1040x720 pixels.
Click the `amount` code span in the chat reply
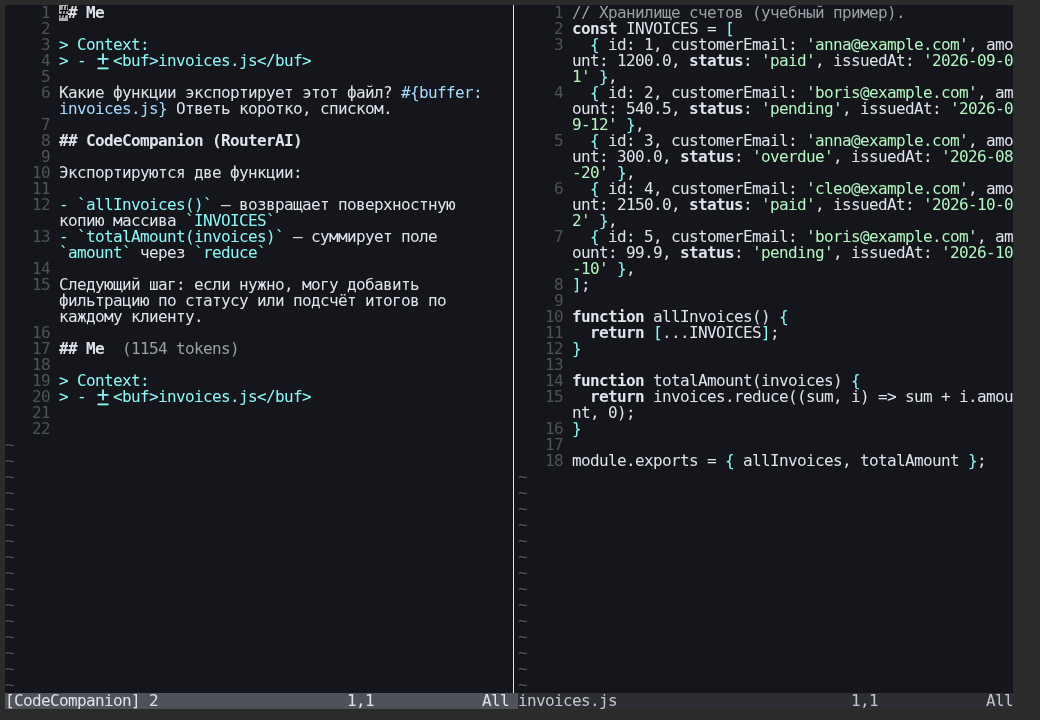[95, 253]
